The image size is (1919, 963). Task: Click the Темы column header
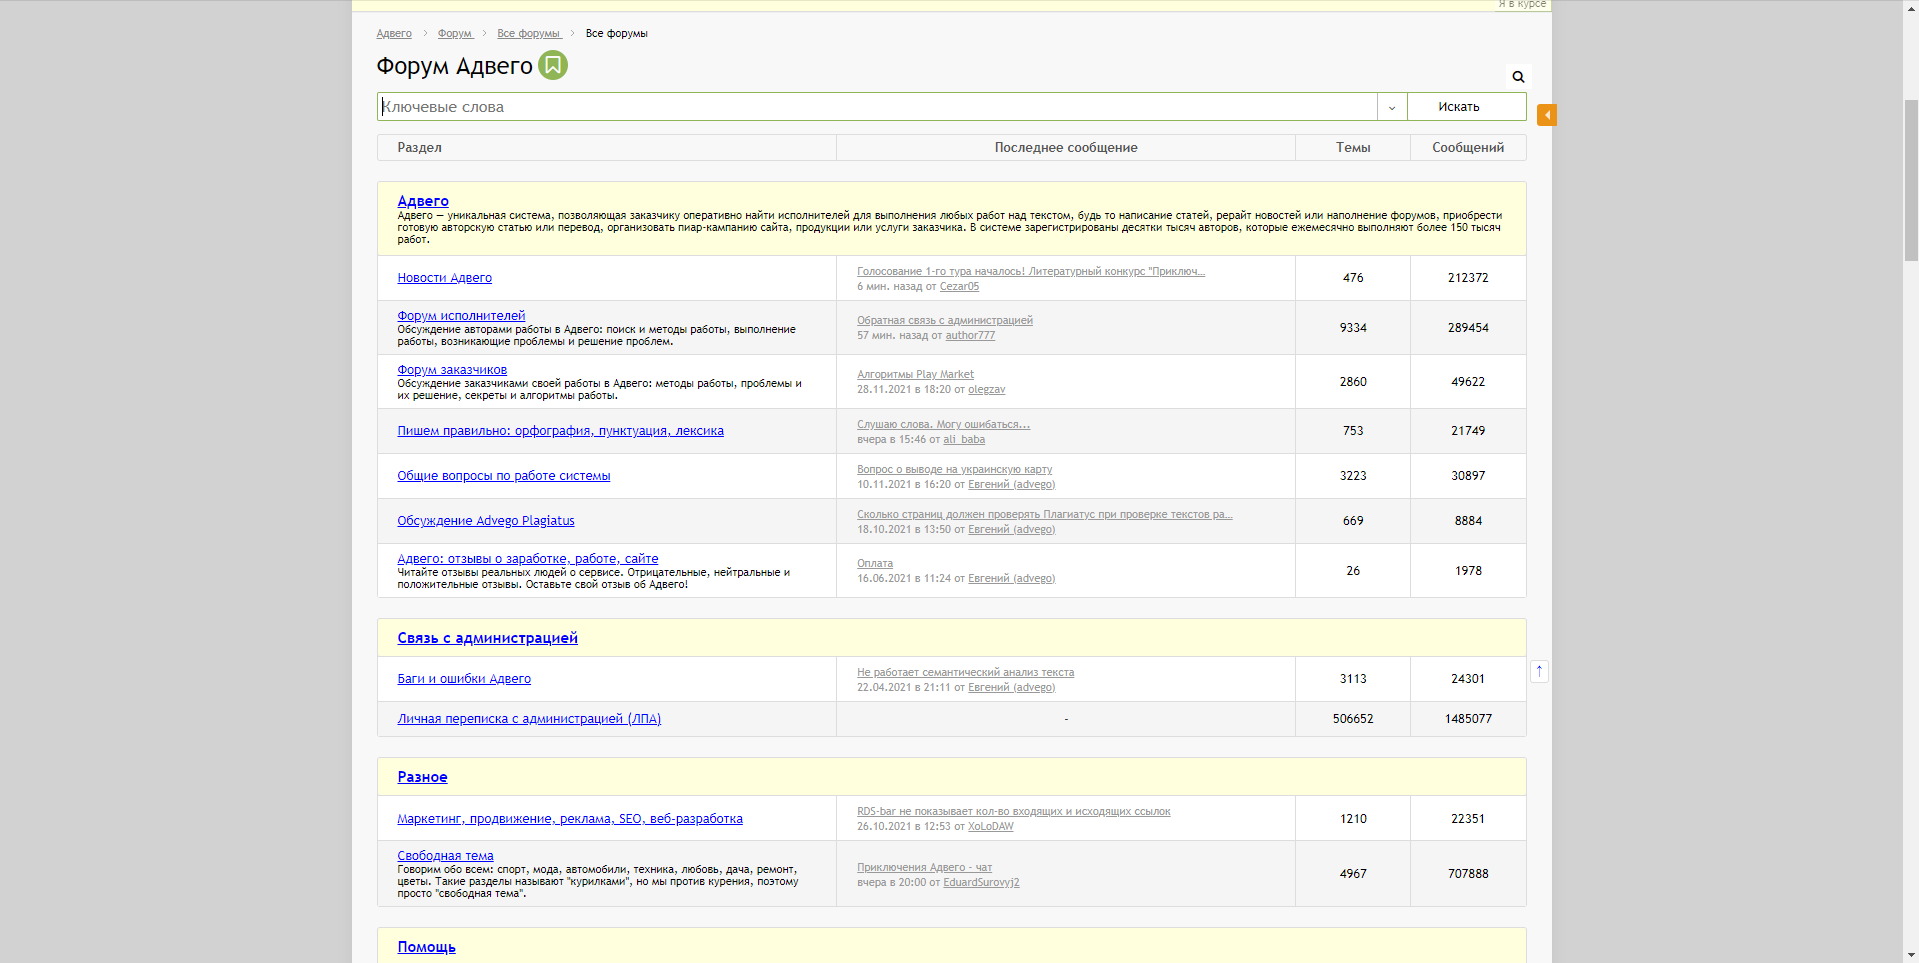[x=1353, y=148]
